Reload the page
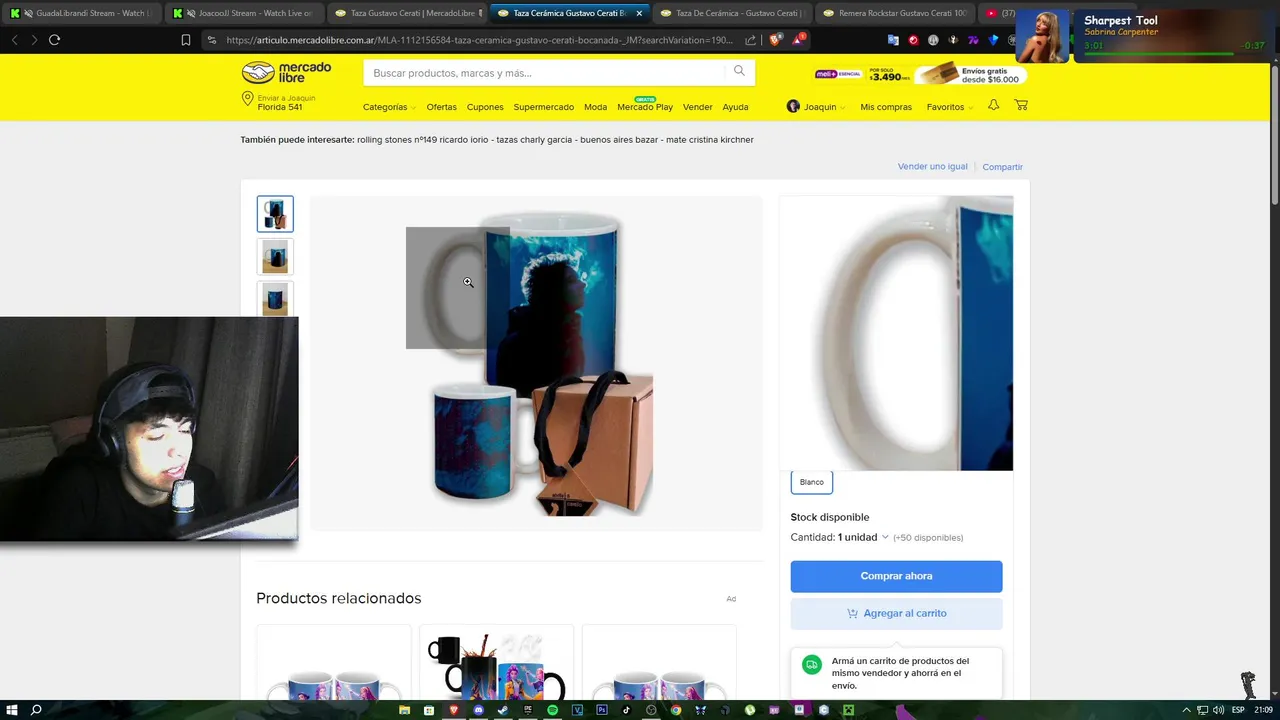The image size is (1280, 720). pyautogui.click(x=54, y=40)
